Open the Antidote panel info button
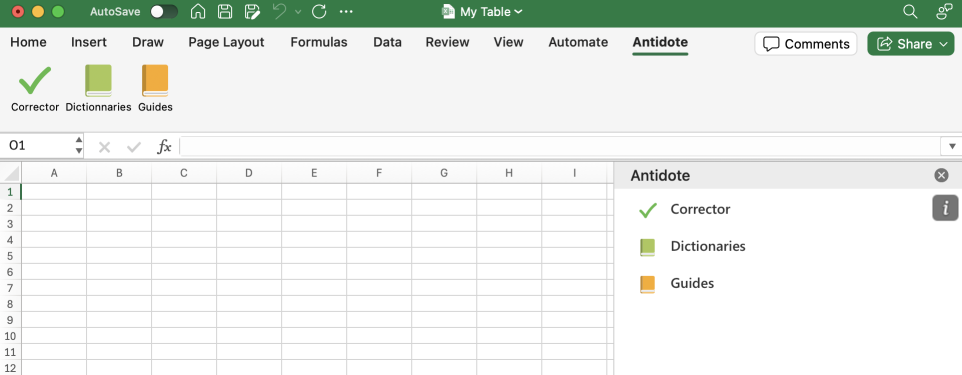This screenshot has width=962, height=375. click(945, 208)
